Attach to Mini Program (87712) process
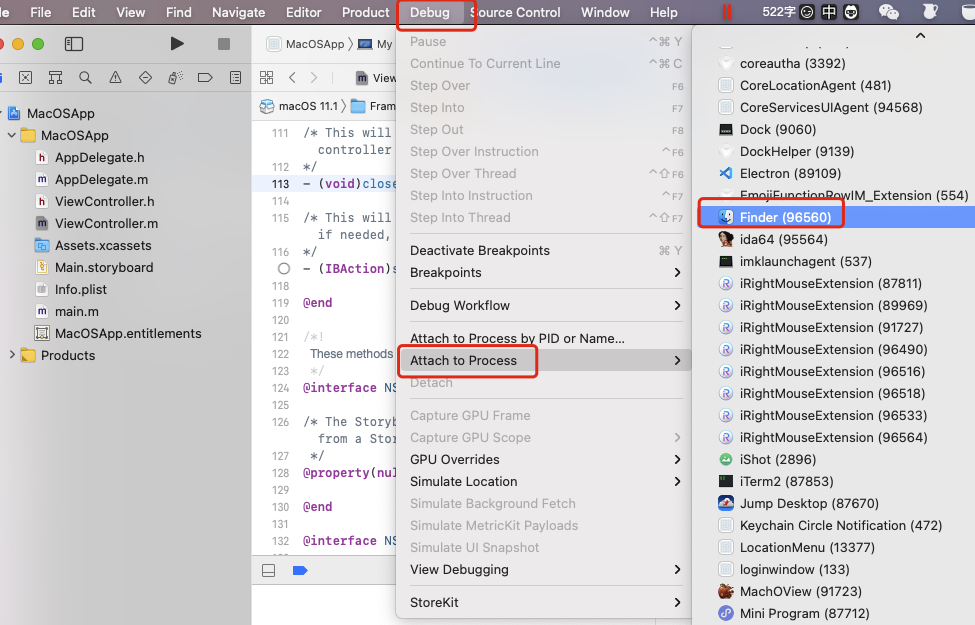The image size is (975, 625). tap(836, 614)
